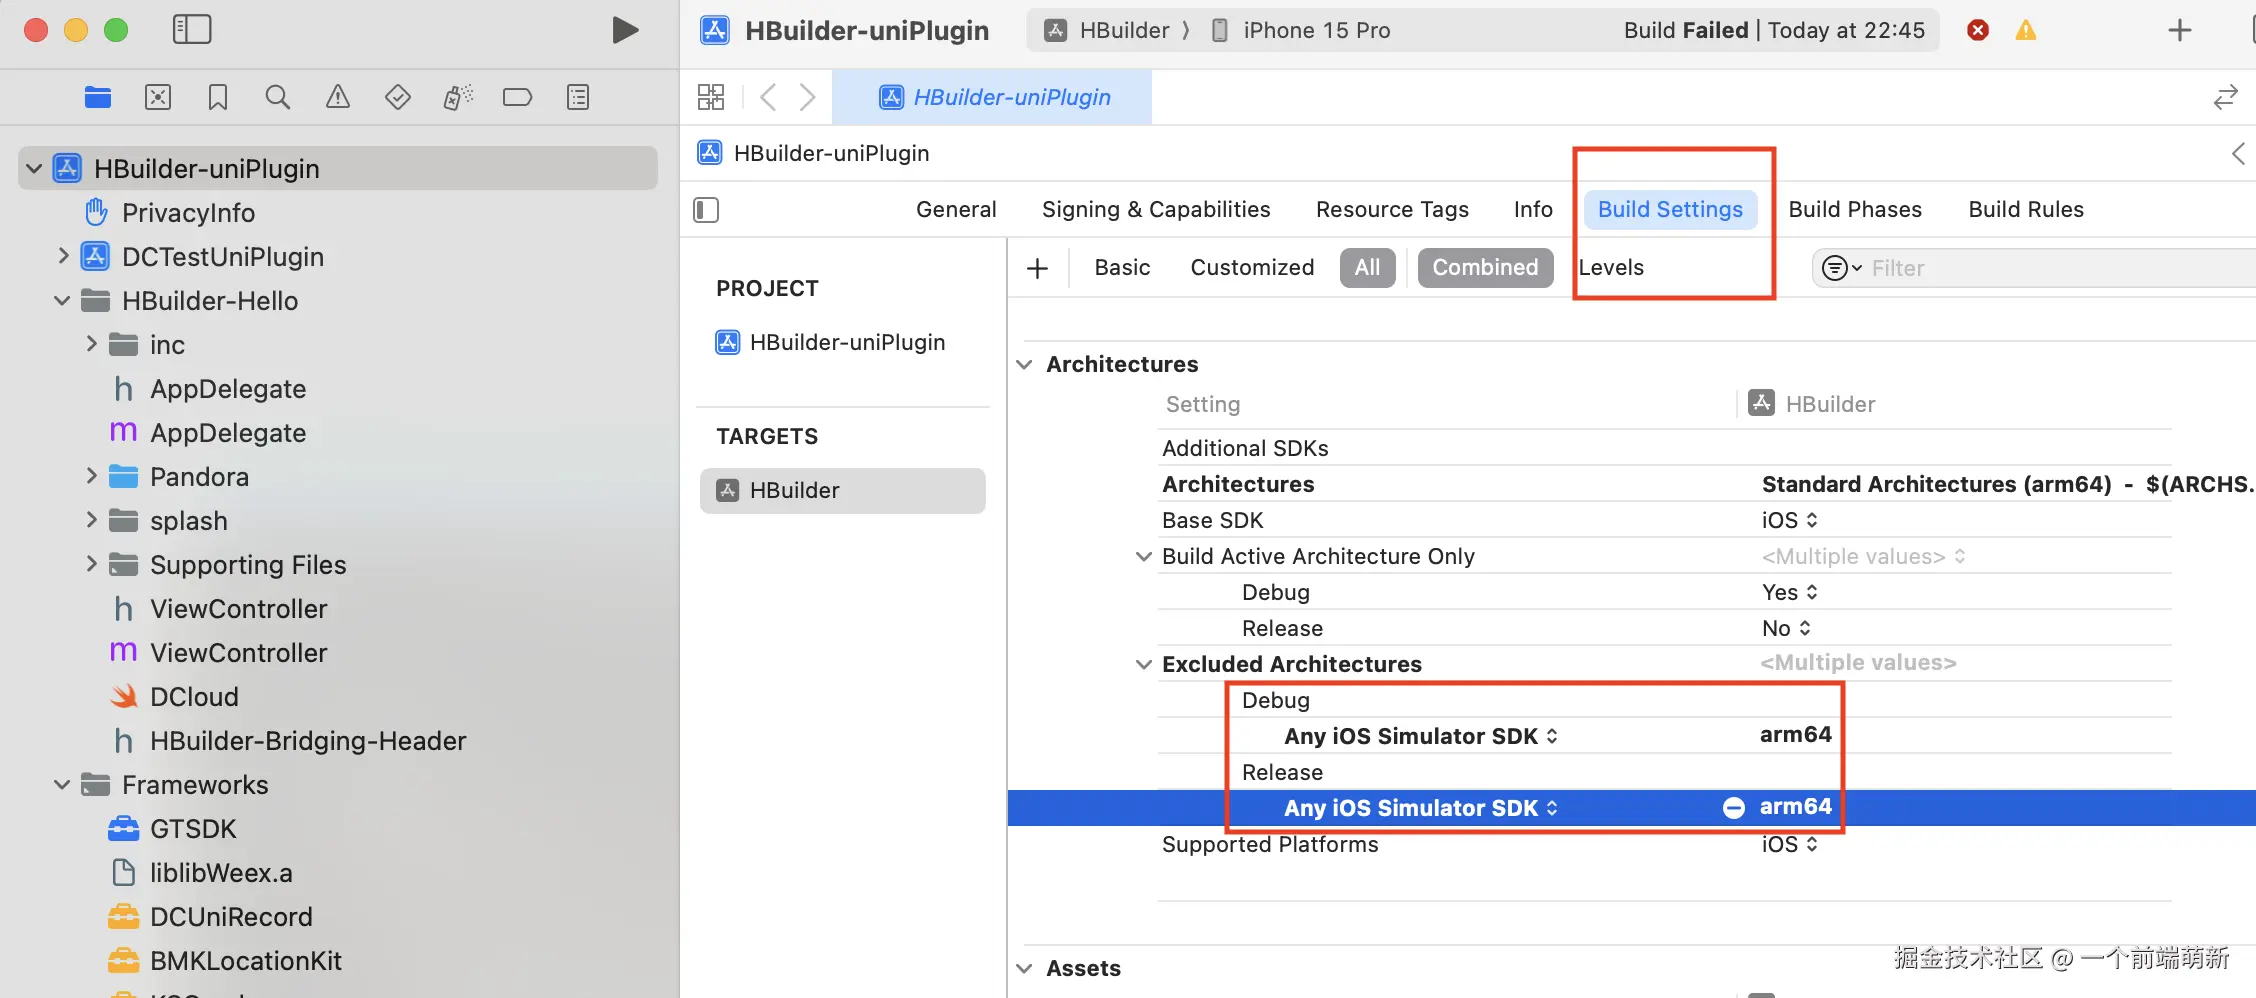Collapse the Frameworks group
2256x998 pixels.
(x=62, y=785)
